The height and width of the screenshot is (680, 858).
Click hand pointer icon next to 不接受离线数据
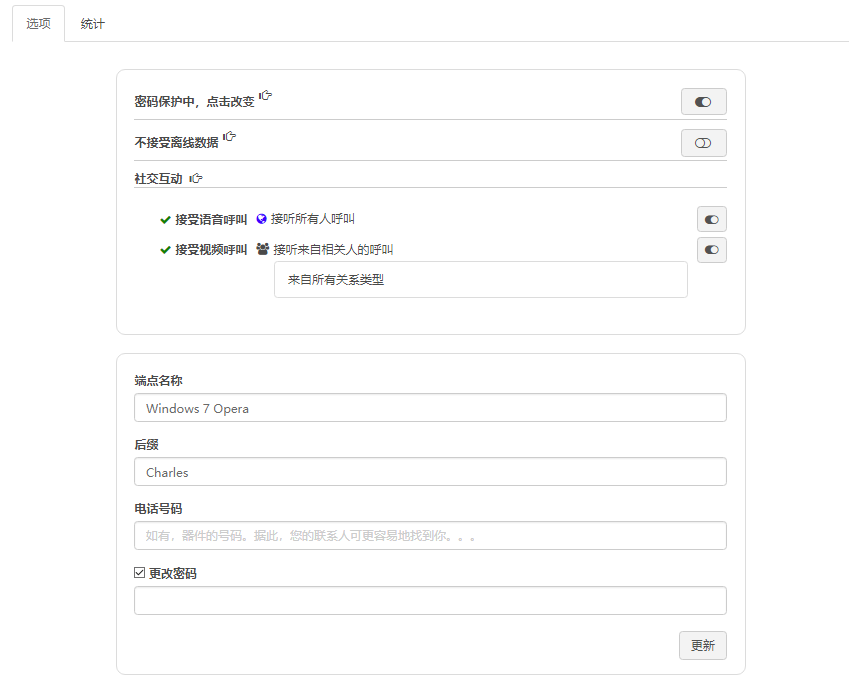point(230,137)
